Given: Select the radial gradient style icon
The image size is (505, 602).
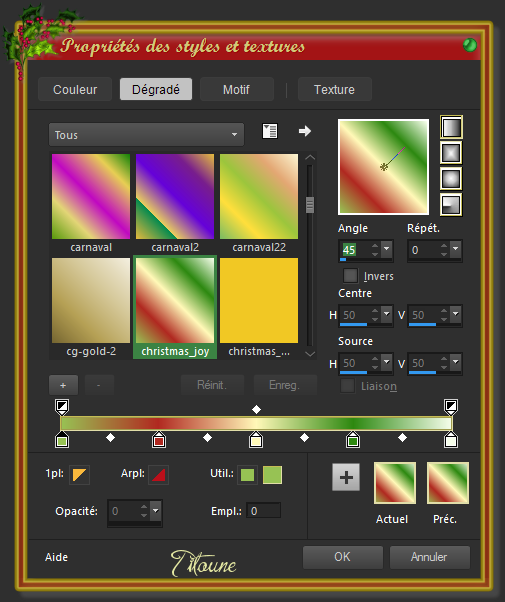Looking at the screenshot, I should 451,205.
